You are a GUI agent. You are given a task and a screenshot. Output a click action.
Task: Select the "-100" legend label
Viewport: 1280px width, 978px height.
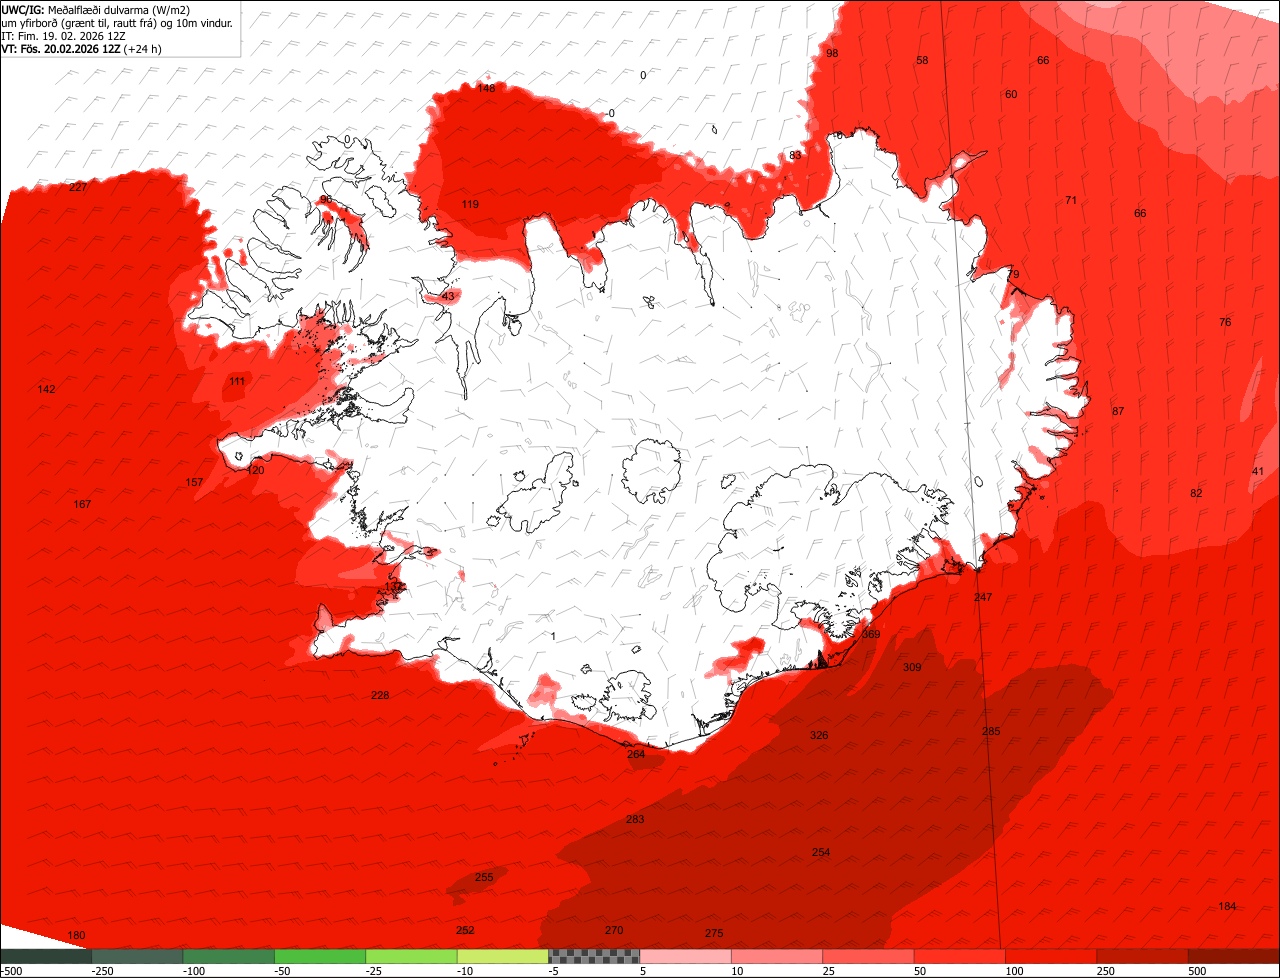[194, 971]
